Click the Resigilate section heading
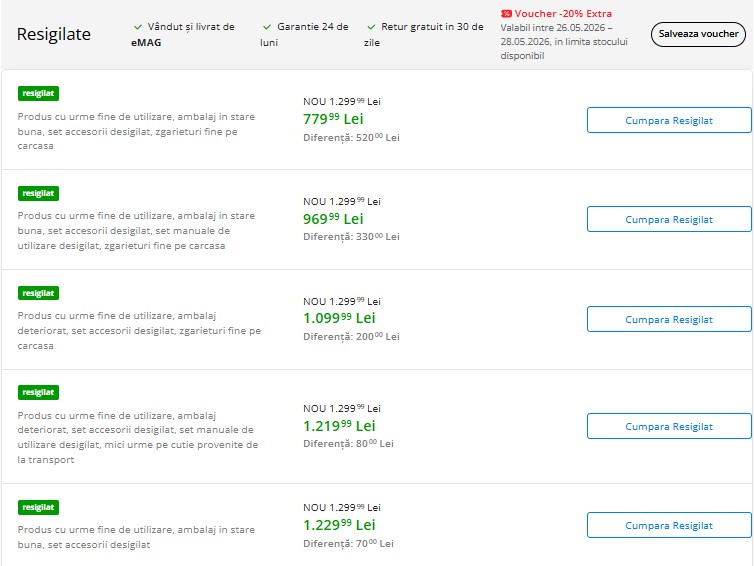Viewport: 754px width, 566px height. coord(54,35)
